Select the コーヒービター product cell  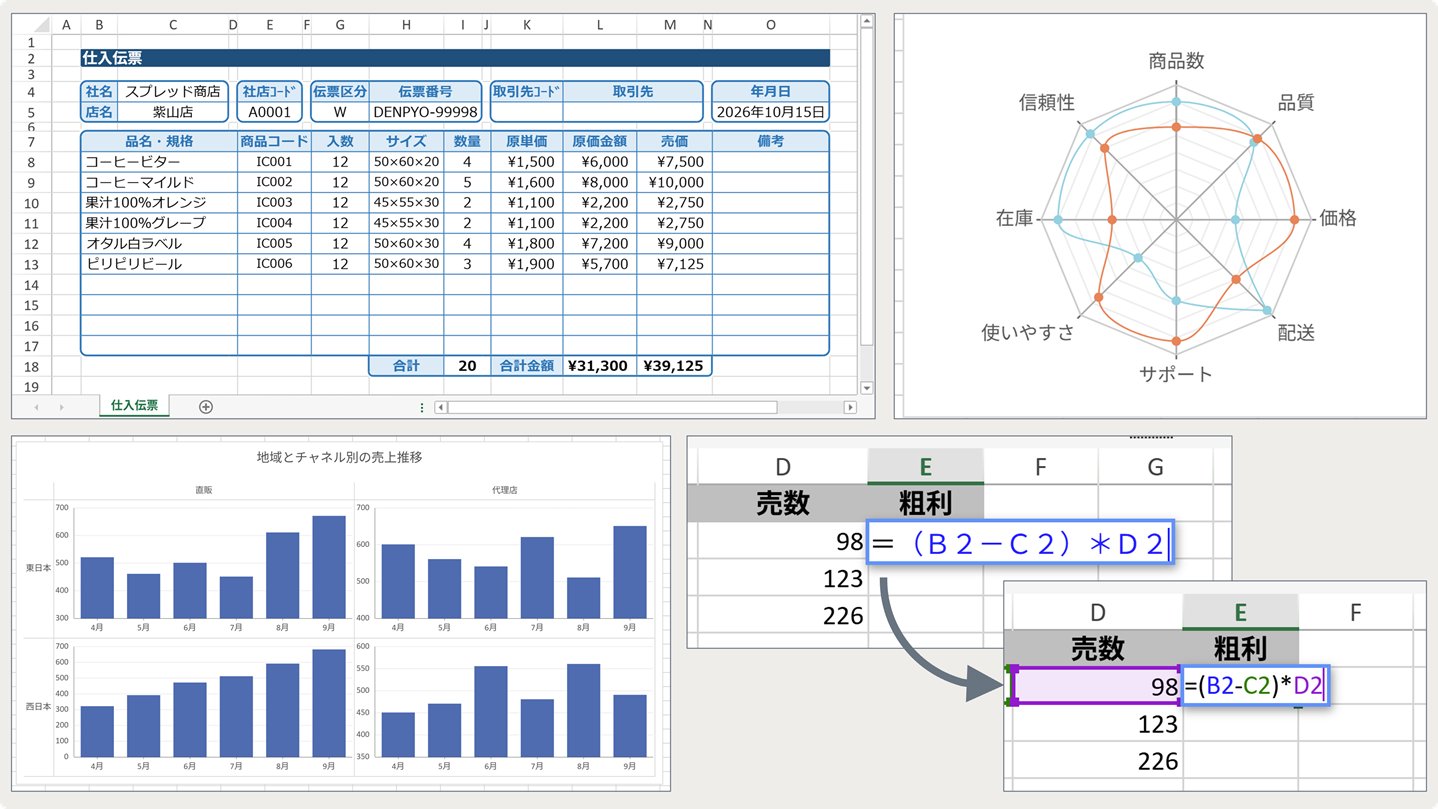click(159, 162)
